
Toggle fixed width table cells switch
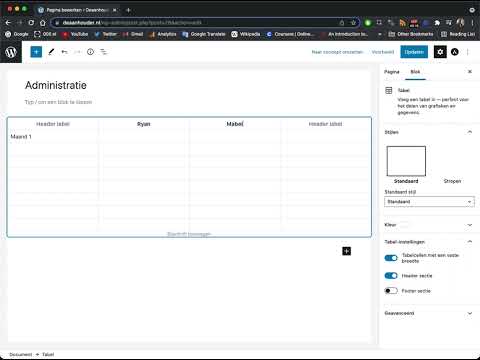click(391, 258)
